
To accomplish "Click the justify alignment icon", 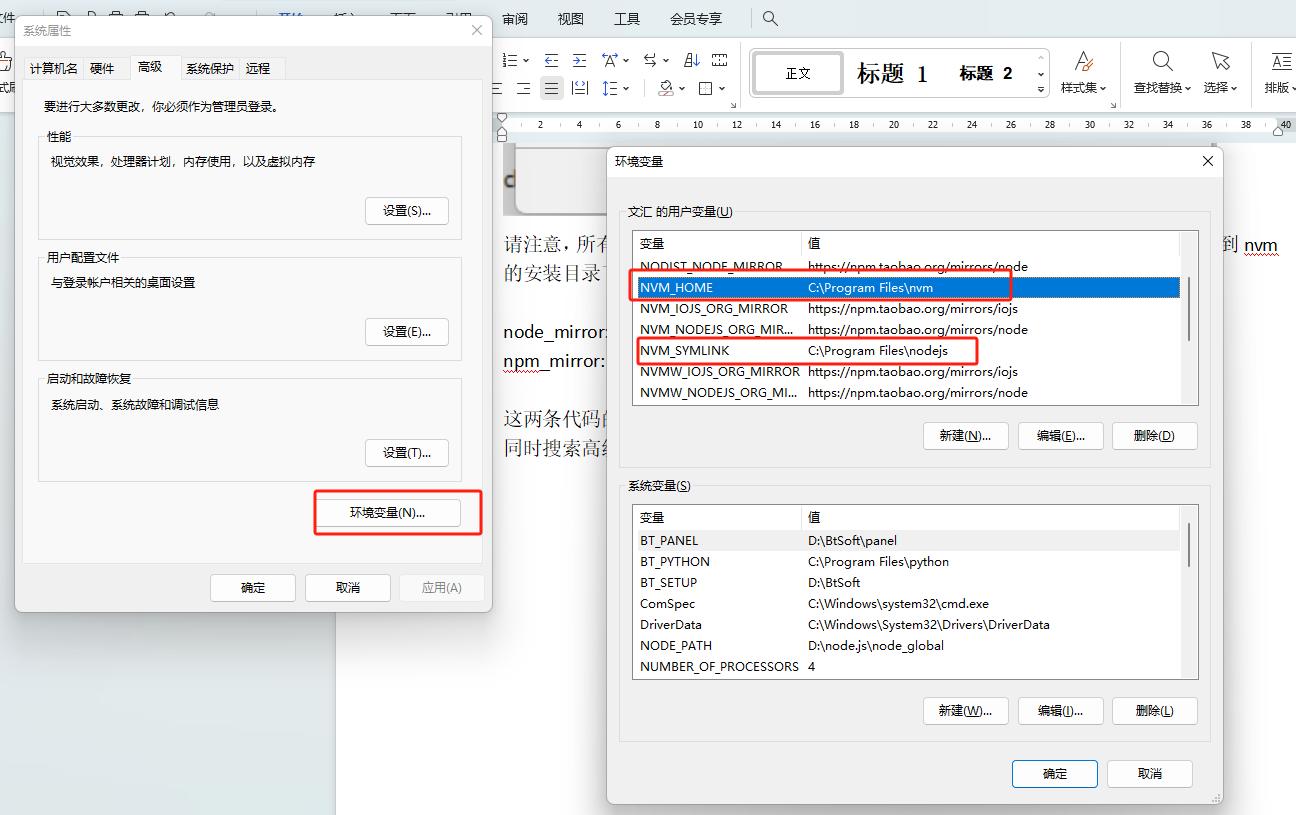I will (x=552, y=88).
